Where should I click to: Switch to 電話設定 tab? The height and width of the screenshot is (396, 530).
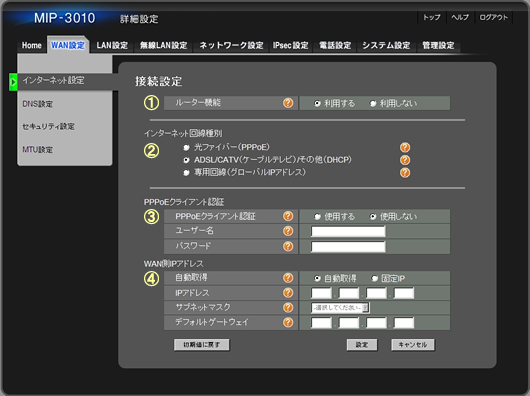click(335, 45)
